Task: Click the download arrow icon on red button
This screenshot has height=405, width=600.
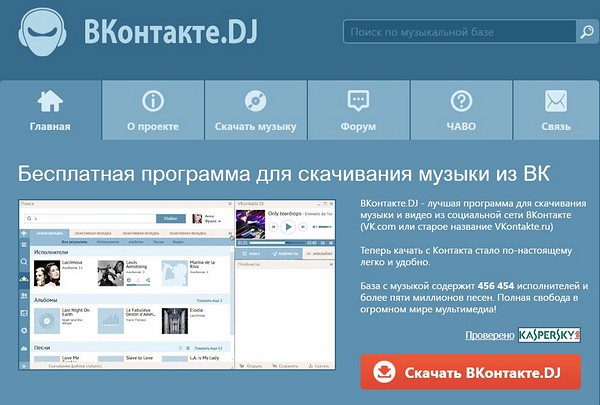Action: pos(384,372)
